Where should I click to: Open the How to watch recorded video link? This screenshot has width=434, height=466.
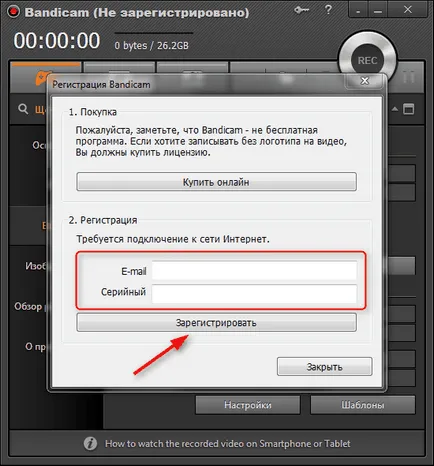coord(228,444)
